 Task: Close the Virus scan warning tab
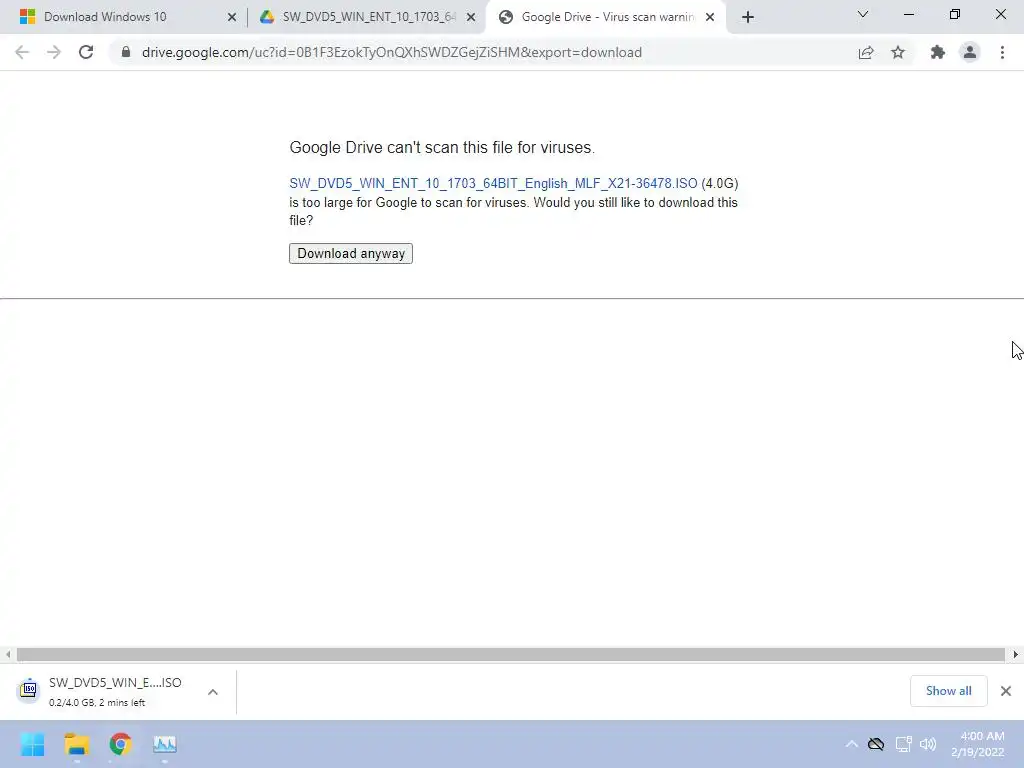(x=710, y=17)
